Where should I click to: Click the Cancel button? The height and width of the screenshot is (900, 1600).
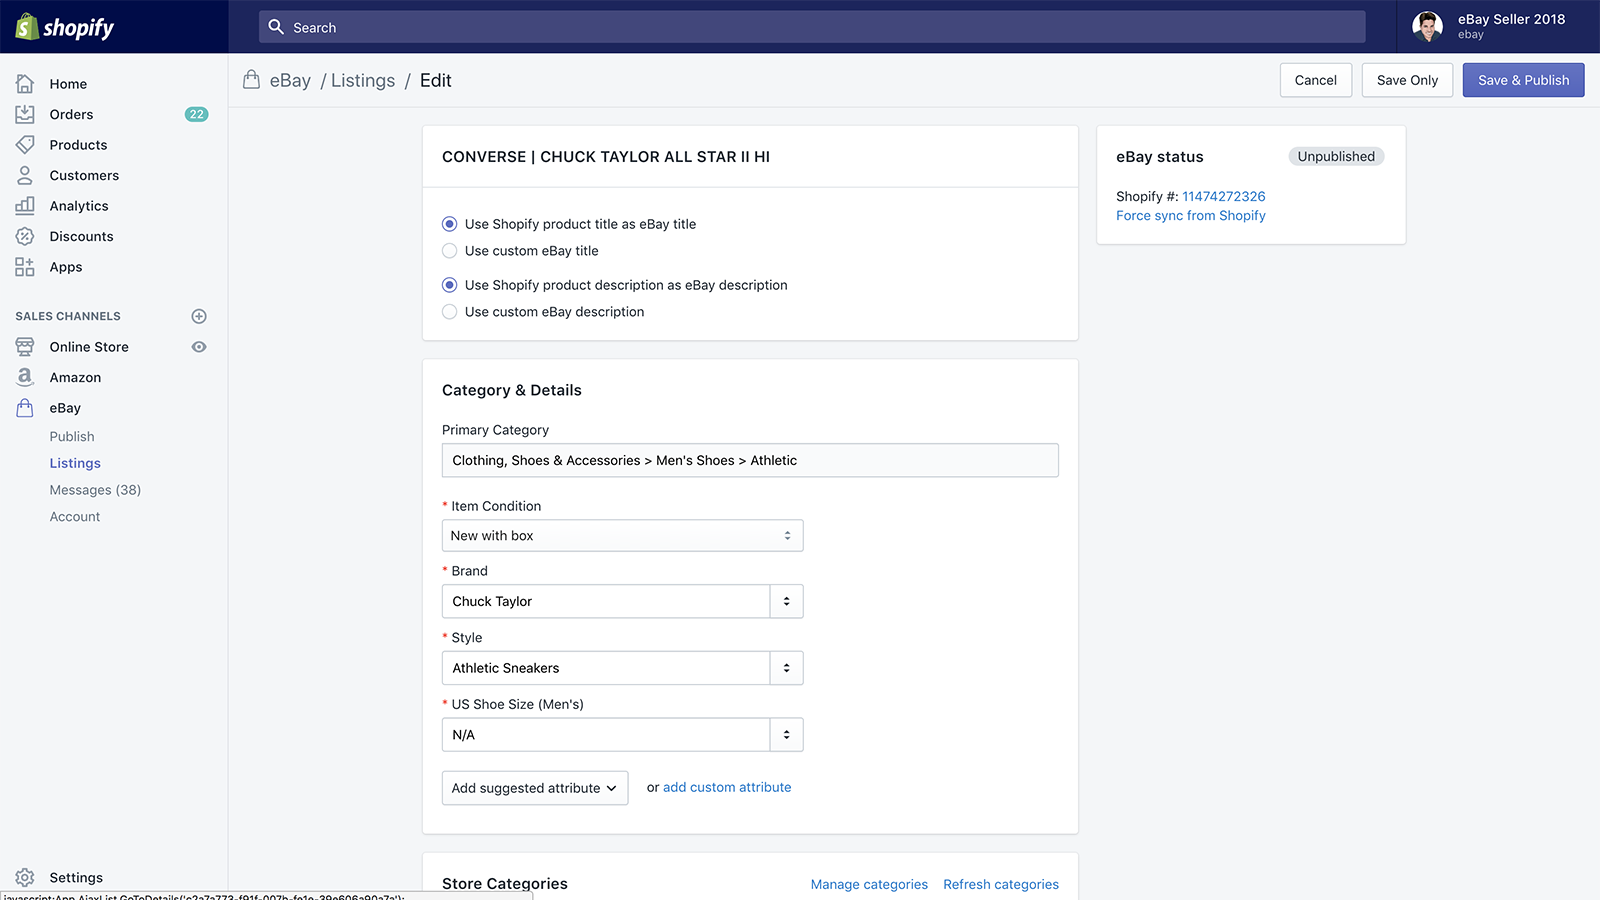[1316, 80]
